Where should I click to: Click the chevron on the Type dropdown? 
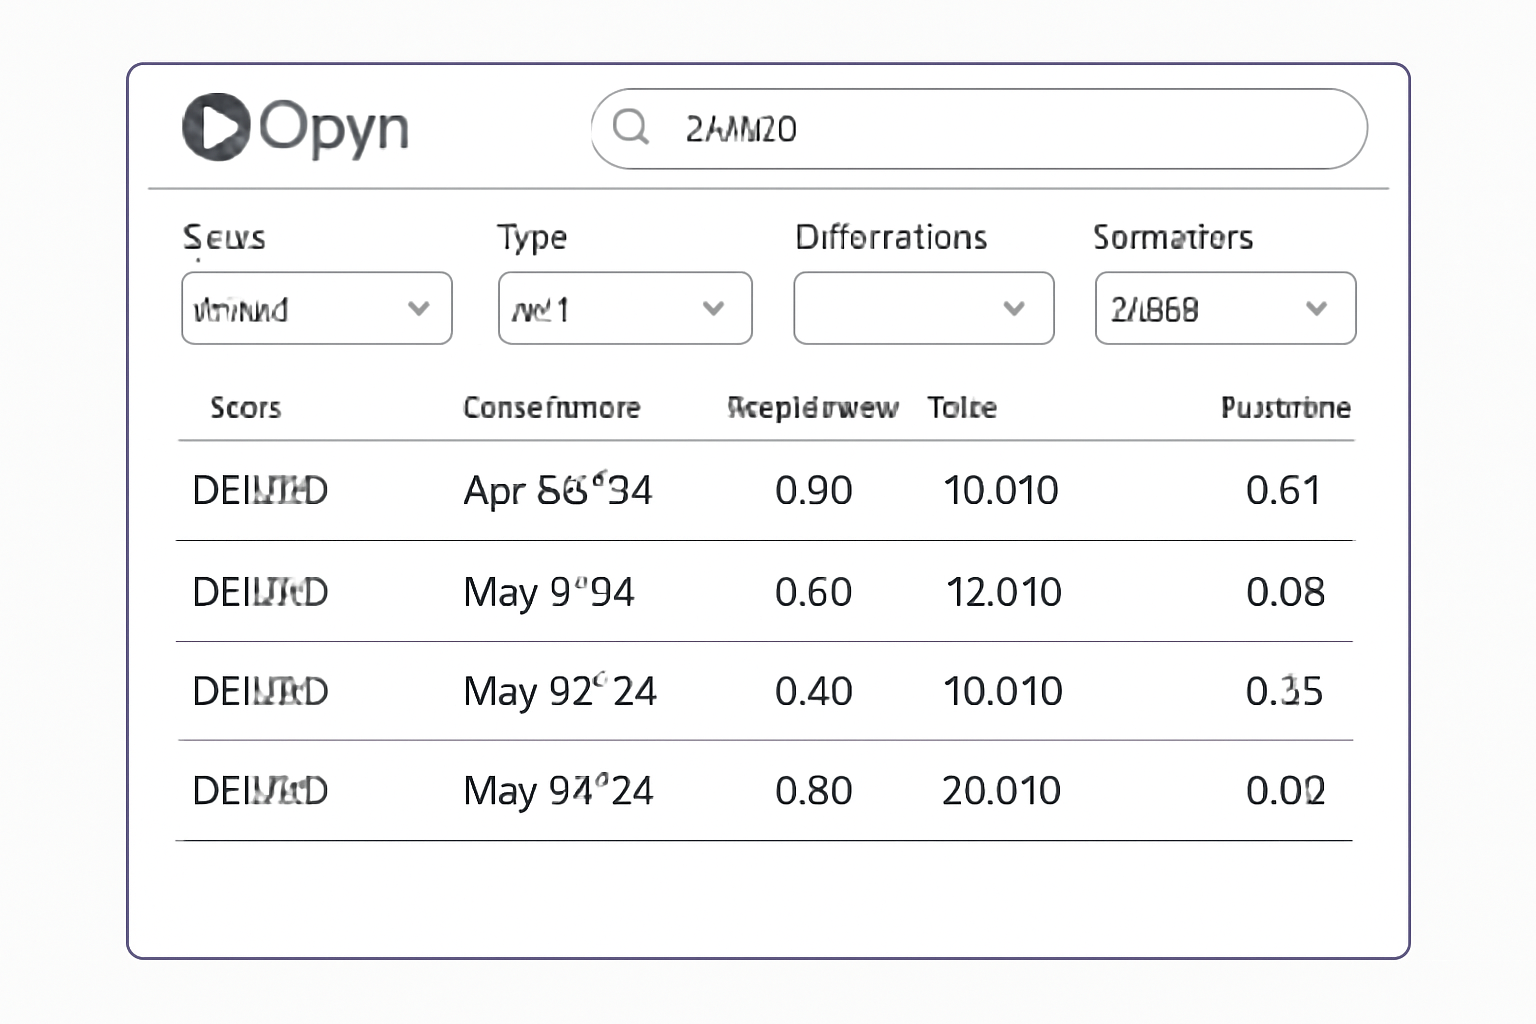(712, 308)
